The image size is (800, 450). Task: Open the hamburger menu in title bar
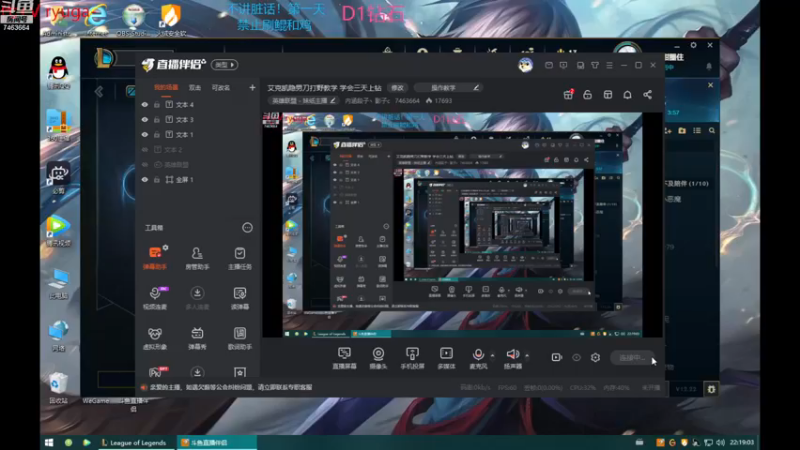click(609, 65)
